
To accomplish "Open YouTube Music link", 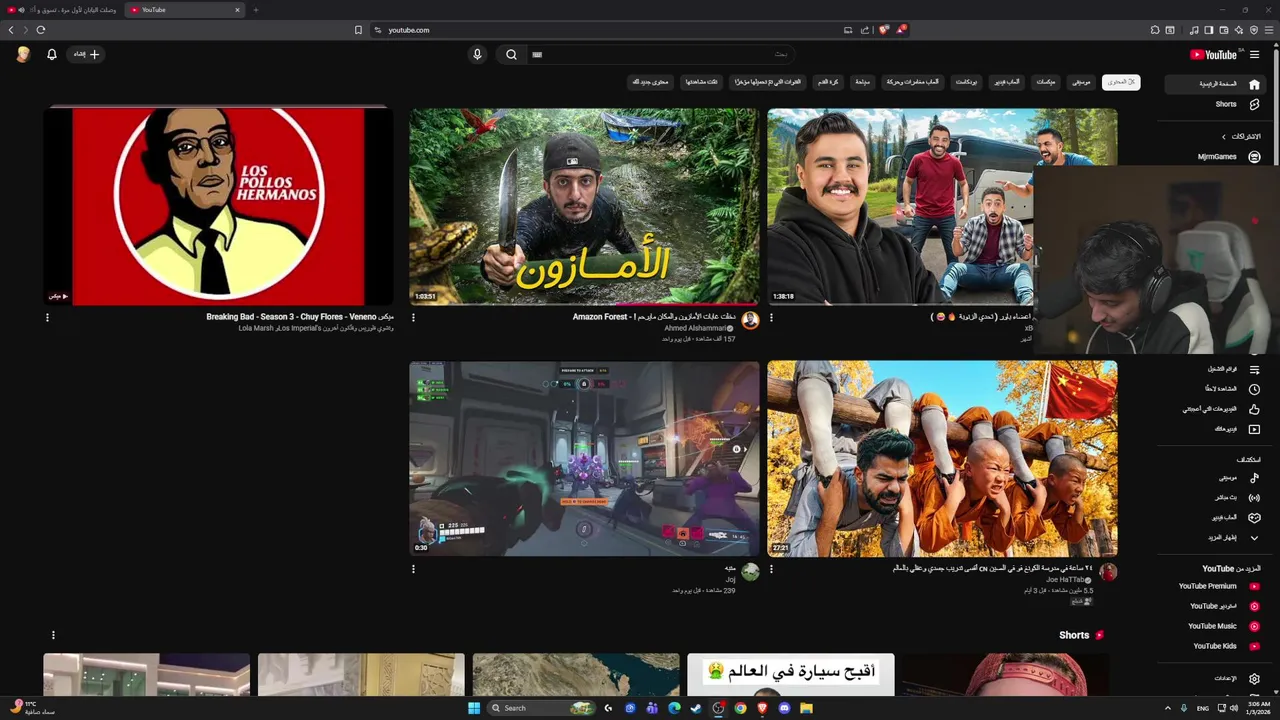I will (x=1217, y=626).
